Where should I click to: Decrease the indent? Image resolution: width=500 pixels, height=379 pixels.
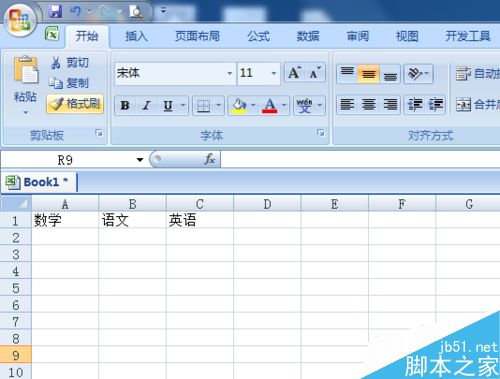[415, 105]
